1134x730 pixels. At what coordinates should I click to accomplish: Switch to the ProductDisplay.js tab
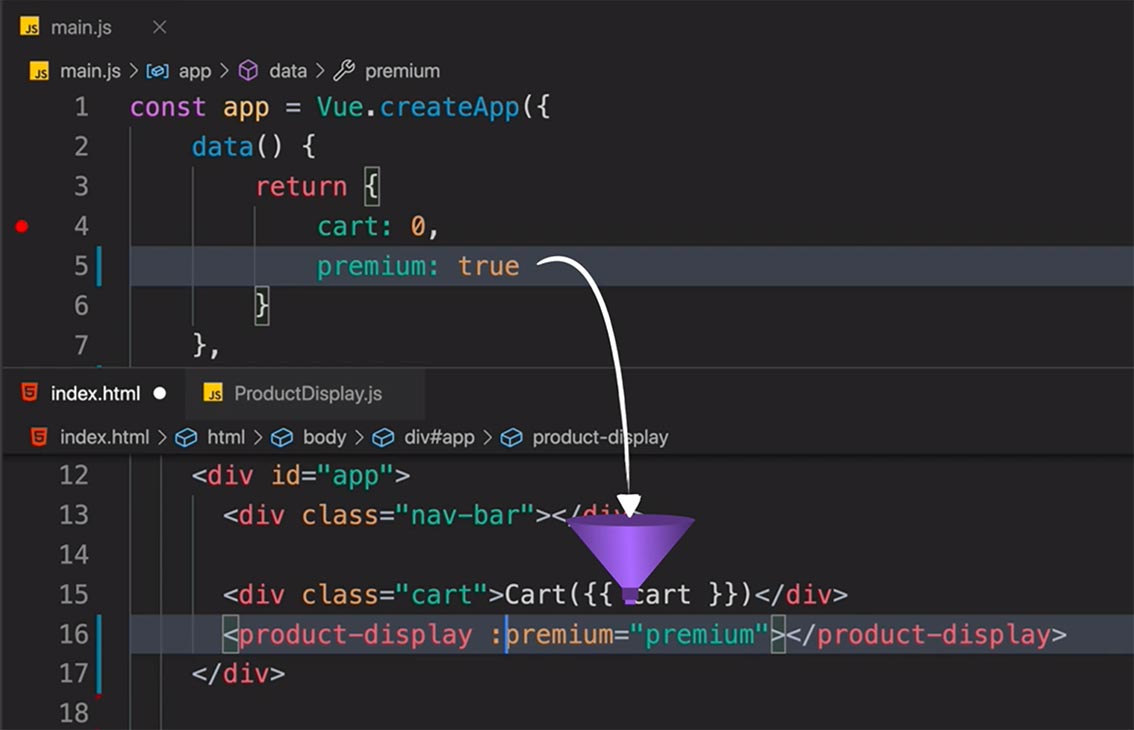point(307,393)
